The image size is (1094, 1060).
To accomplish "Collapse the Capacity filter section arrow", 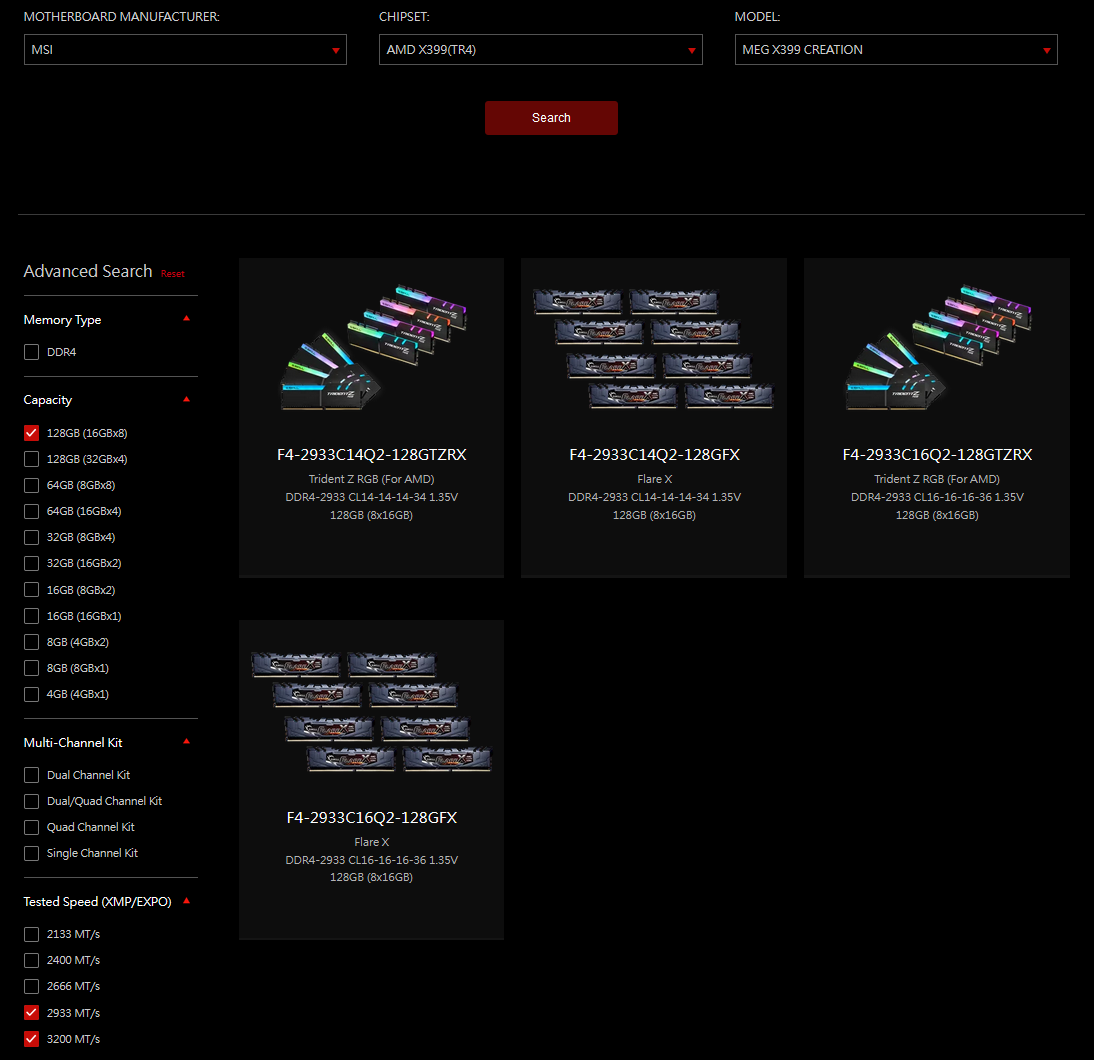I will click(186, 399).
